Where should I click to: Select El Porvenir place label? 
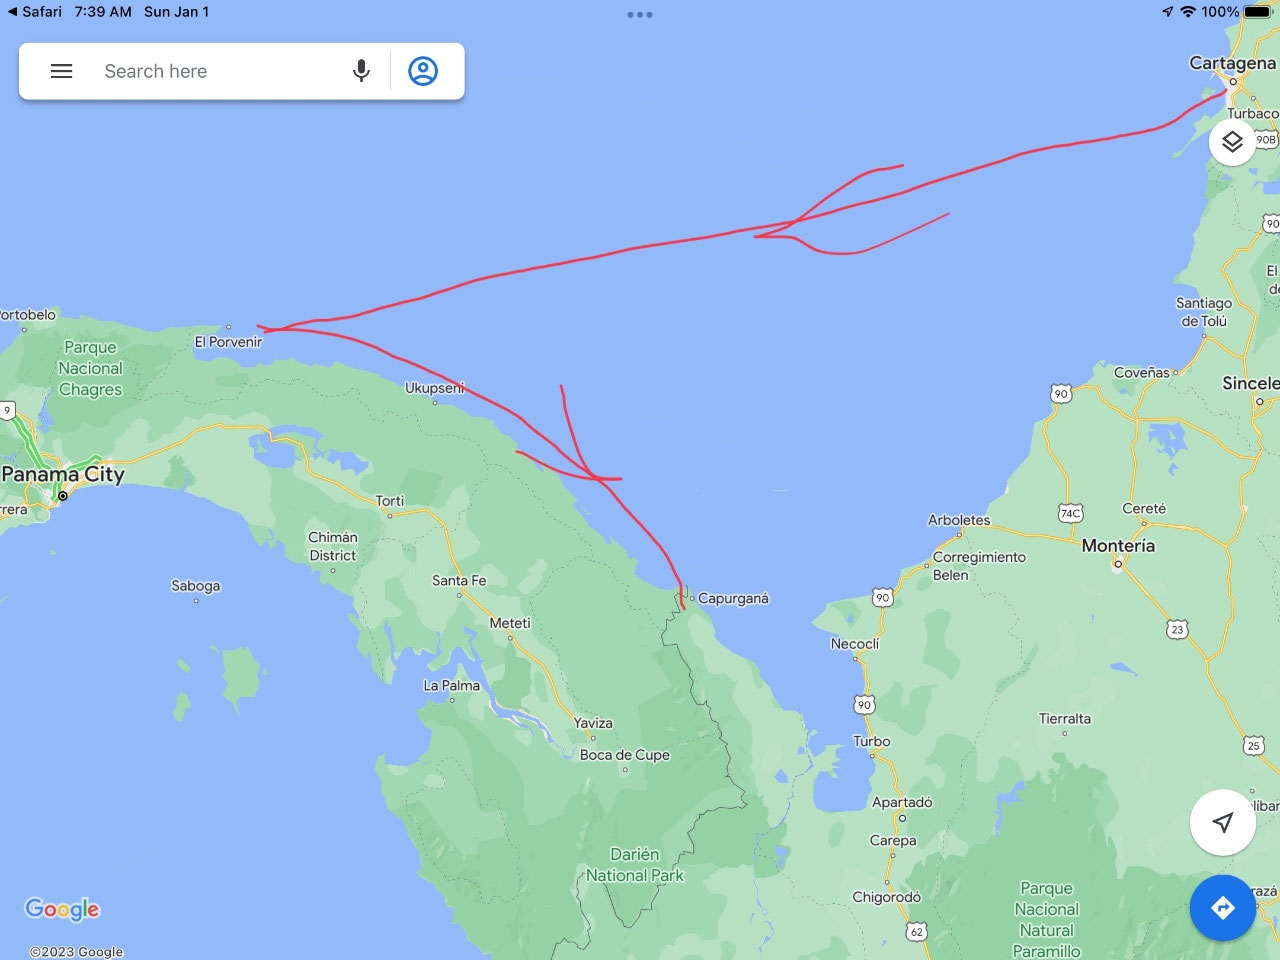click(x=228, y=342)
